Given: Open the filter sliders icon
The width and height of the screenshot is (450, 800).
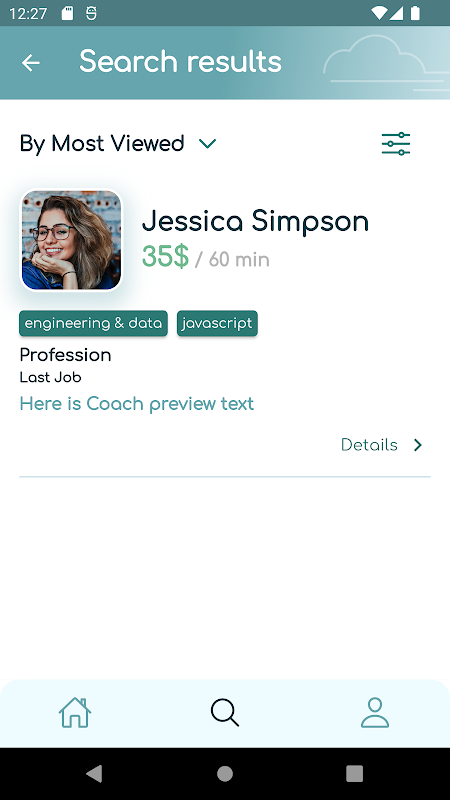Looking at the screenshot, I should point(396,143).
